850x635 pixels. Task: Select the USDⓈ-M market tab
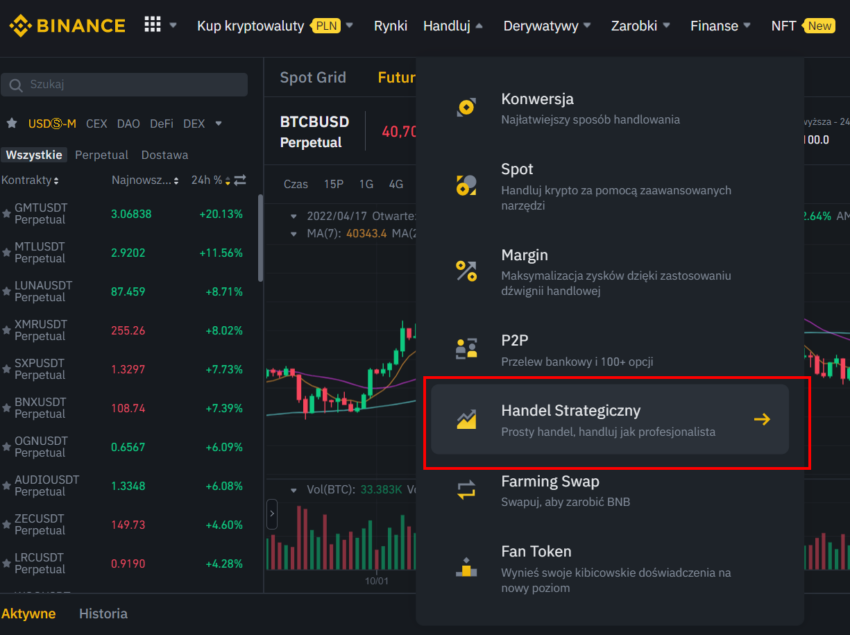click(x=52, y=124)
